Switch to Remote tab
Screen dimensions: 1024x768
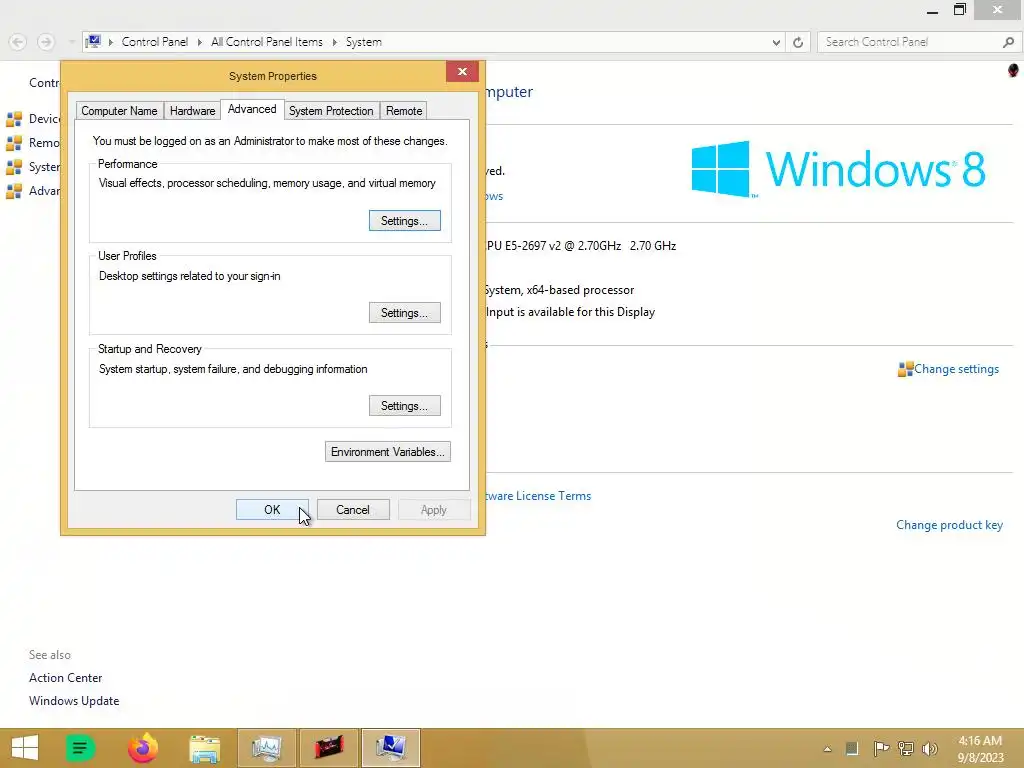click(x=404, y=111)
